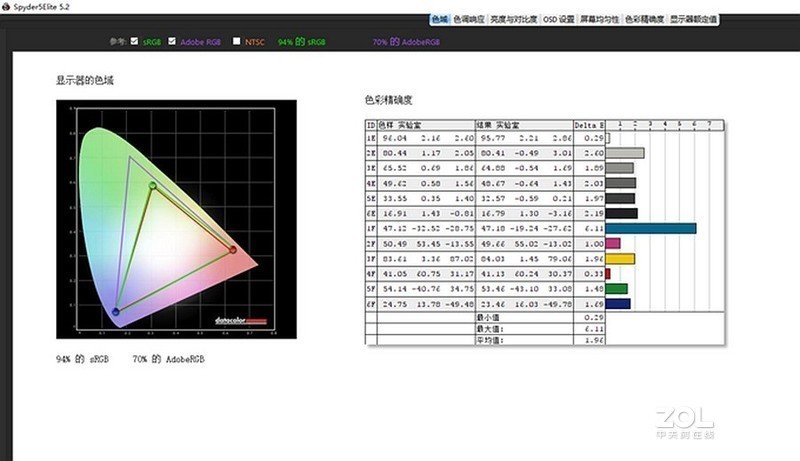800x461 pixels.
Task: Click the Delta E value 6.11 in row 1F
Action: (x=594, y=228)
